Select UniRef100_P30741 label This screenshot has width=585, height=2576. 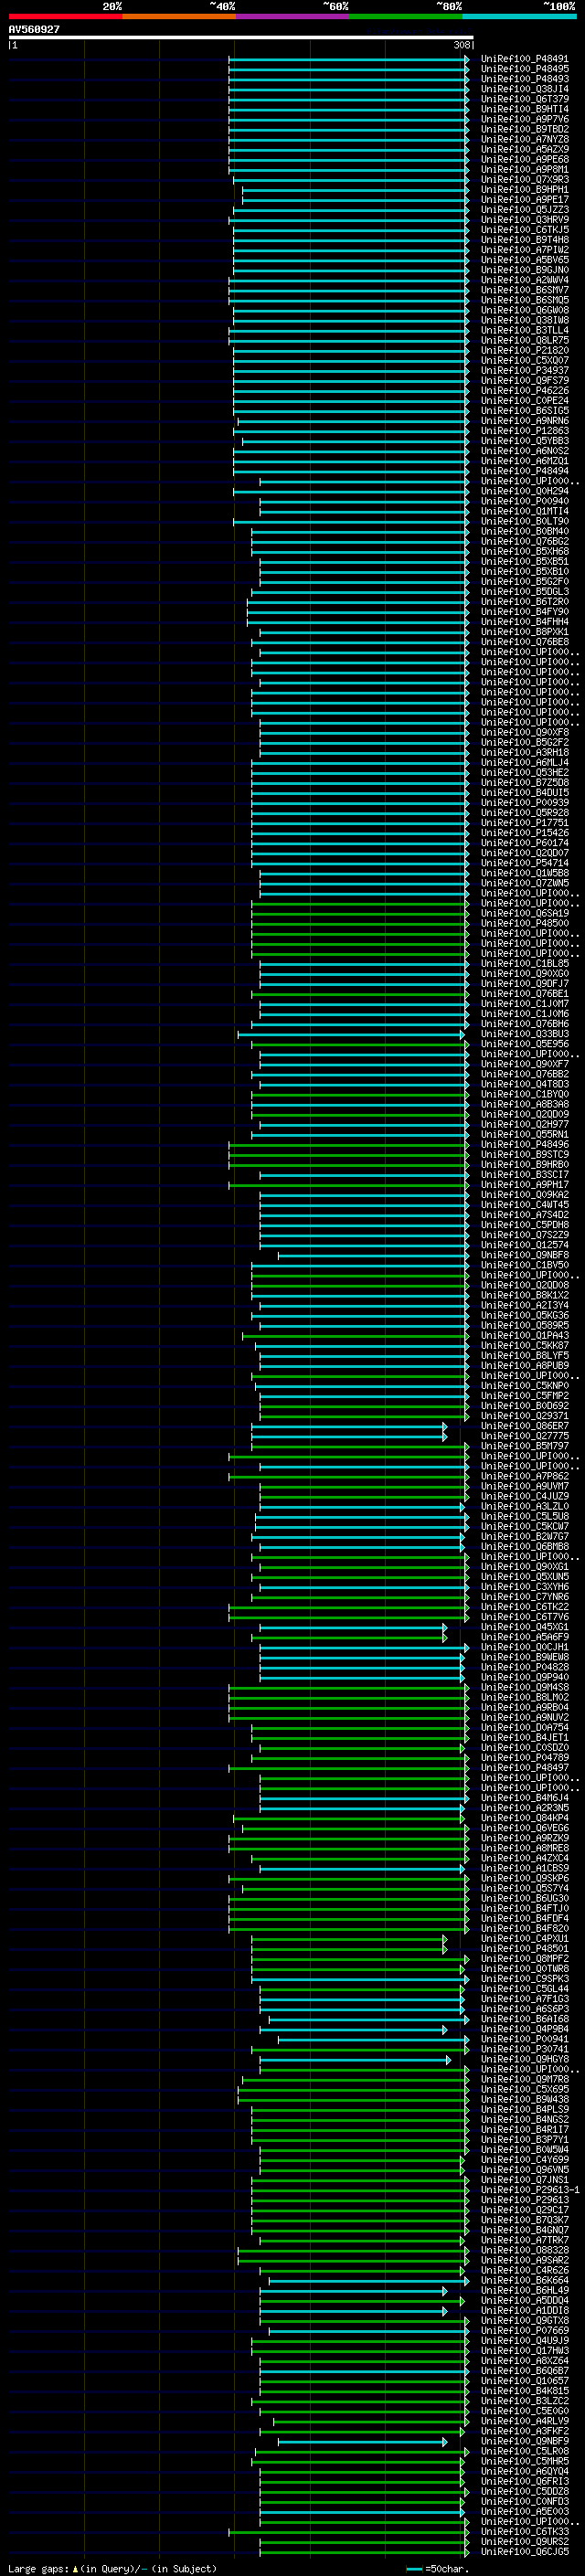(x=524, y=2049)
